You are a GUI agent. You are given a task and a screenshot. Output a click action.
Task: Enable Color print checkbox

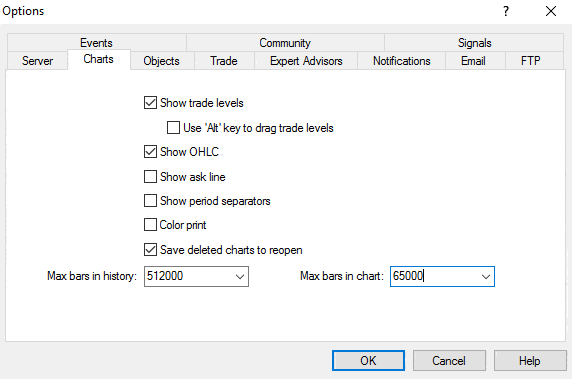click(150, 225)
